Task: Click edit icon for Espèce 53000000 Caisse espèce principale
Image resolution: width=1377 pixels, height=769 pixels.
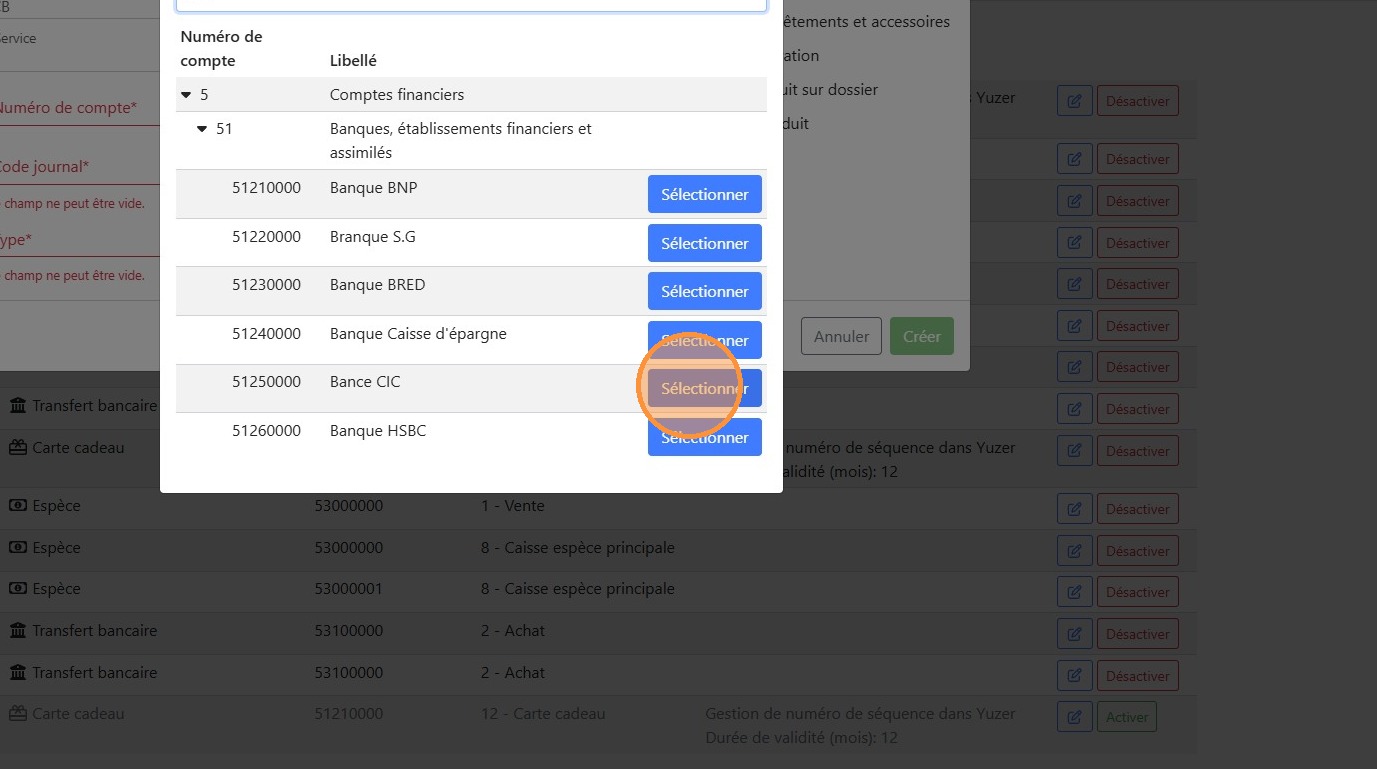Action: (x=1074, y=551)
